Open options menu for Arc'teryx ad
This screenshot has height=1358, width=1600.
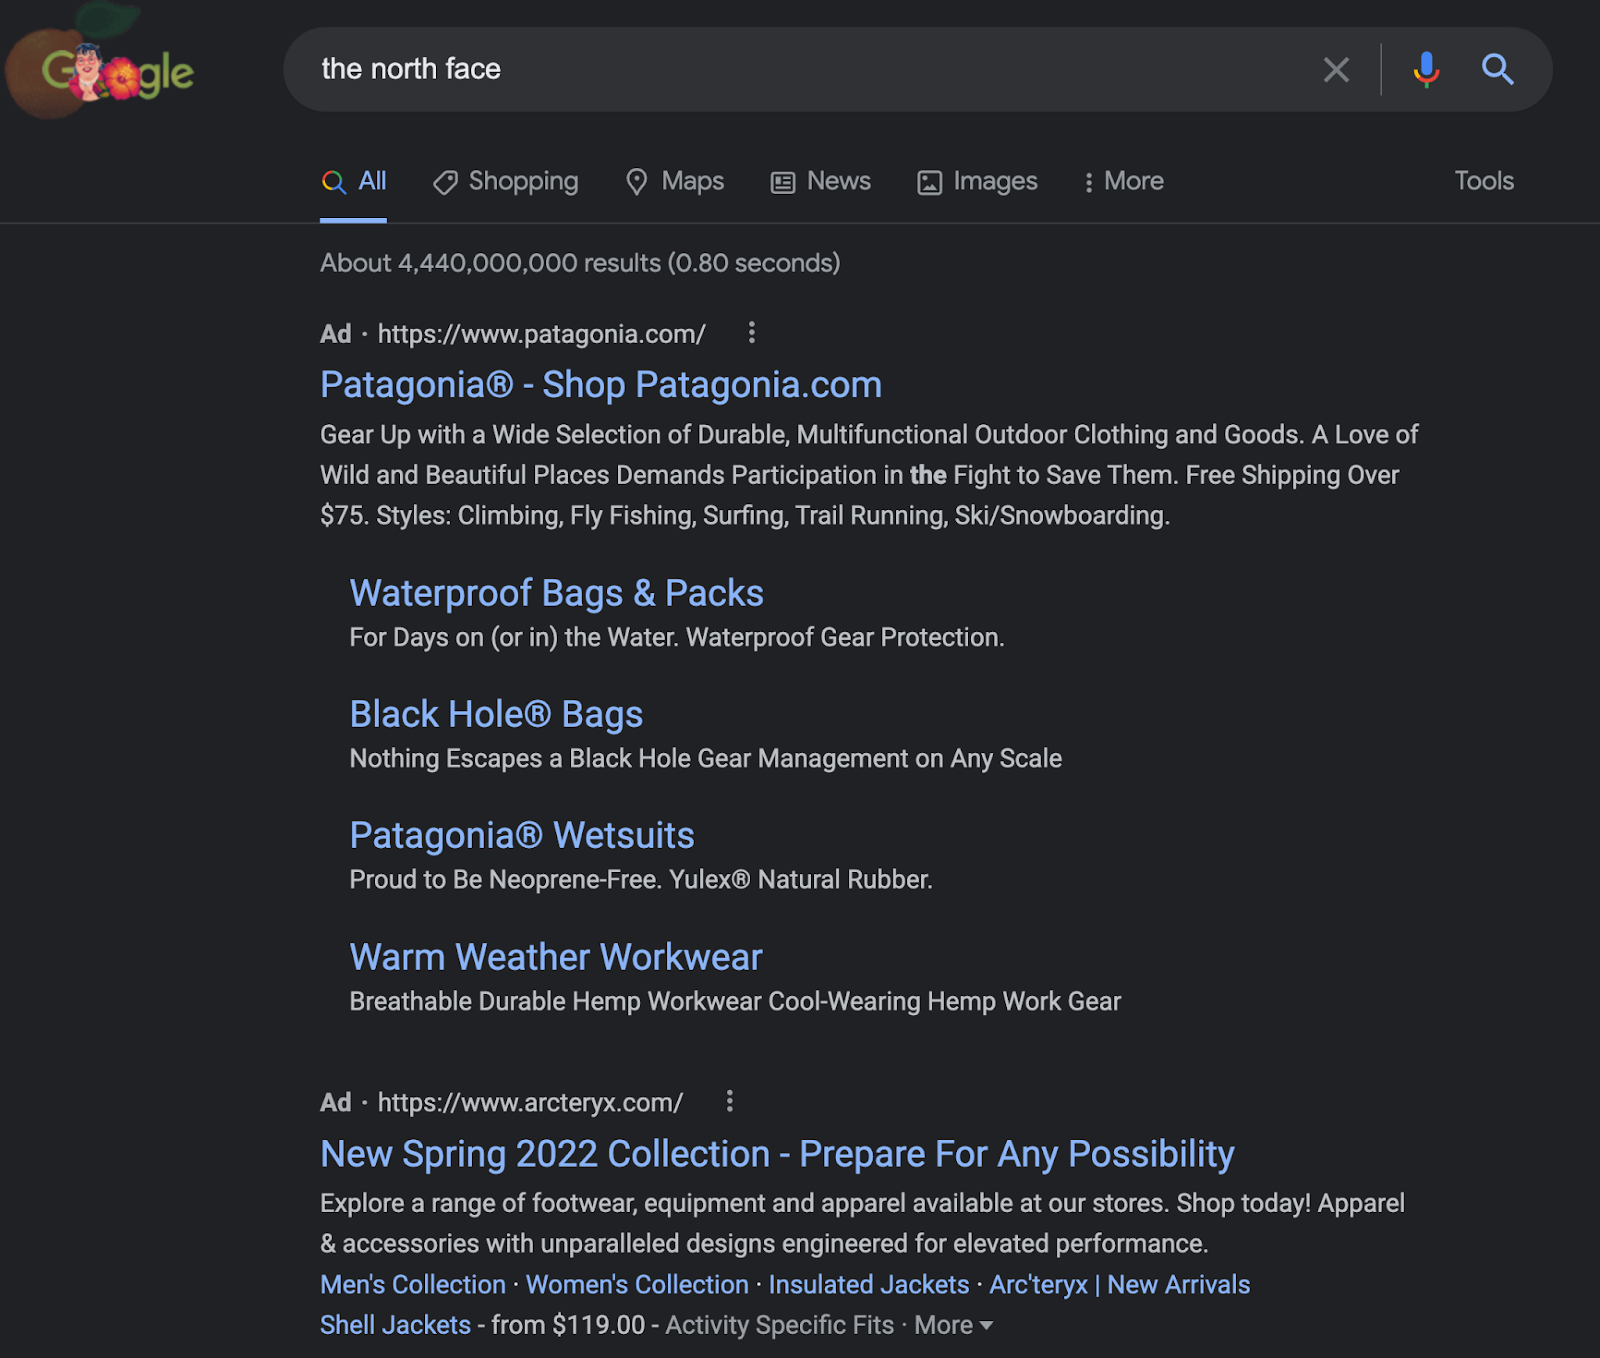click(730, 1101)
